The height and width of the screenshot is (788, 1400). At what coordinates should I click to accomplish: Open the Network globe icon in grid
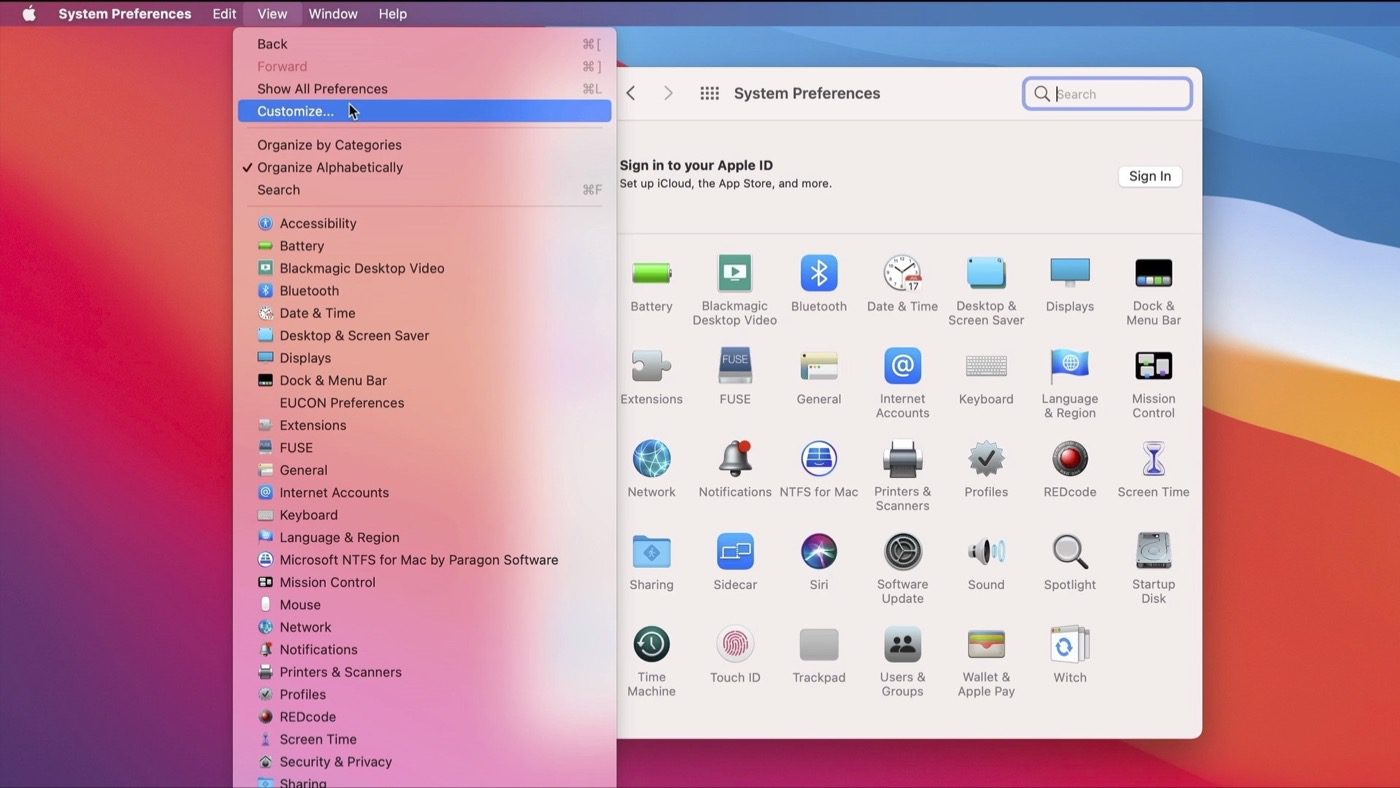point(651,459)
